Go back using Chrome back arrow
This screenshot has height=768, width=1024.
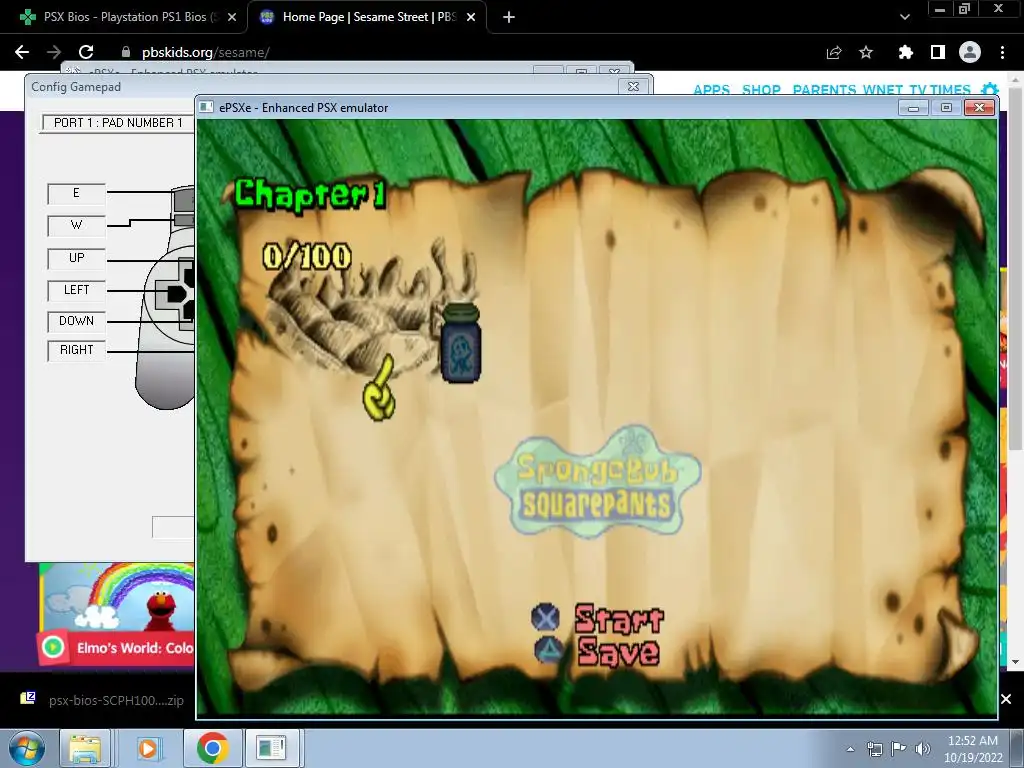(x=22, y=52)
